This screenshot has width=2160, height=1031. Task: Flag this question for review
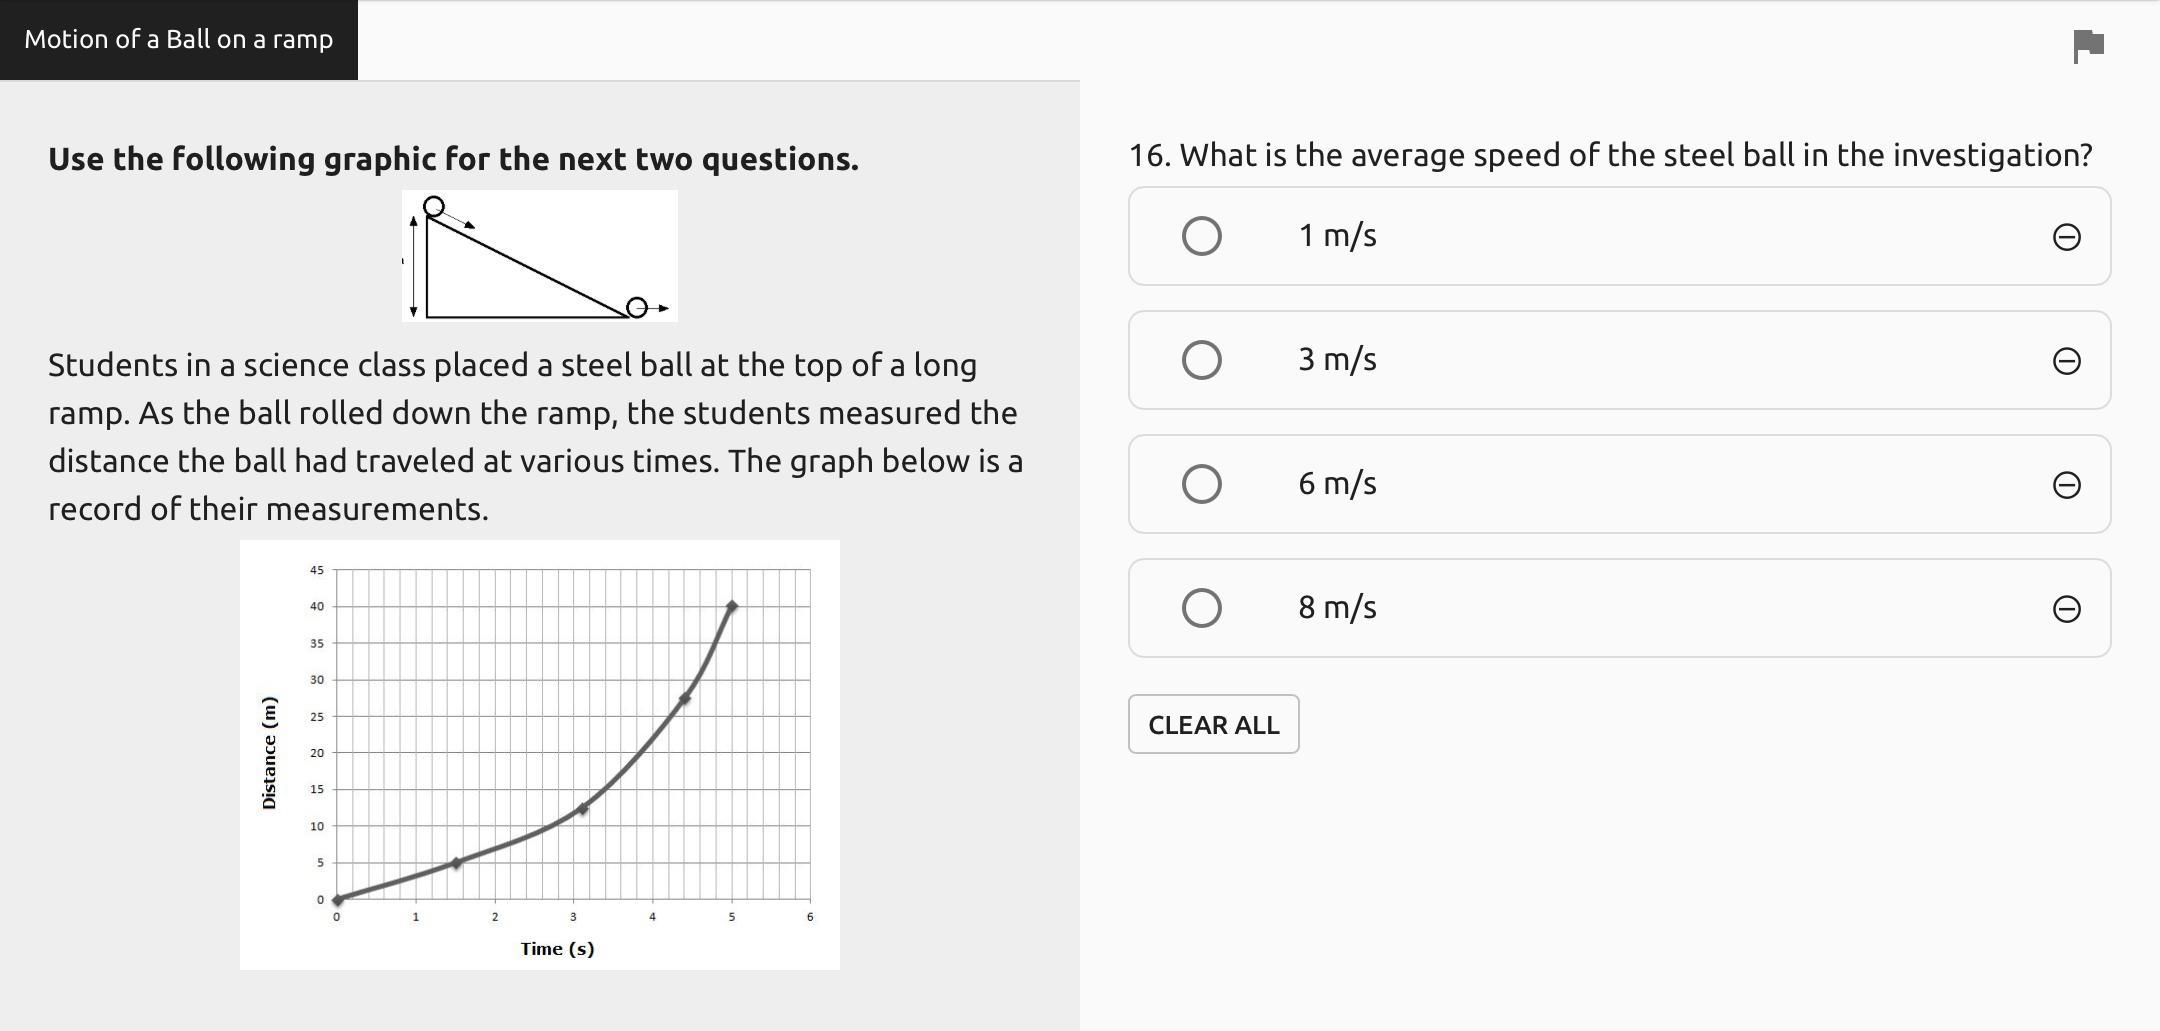pyautogui.click(x=2089, y=45)
